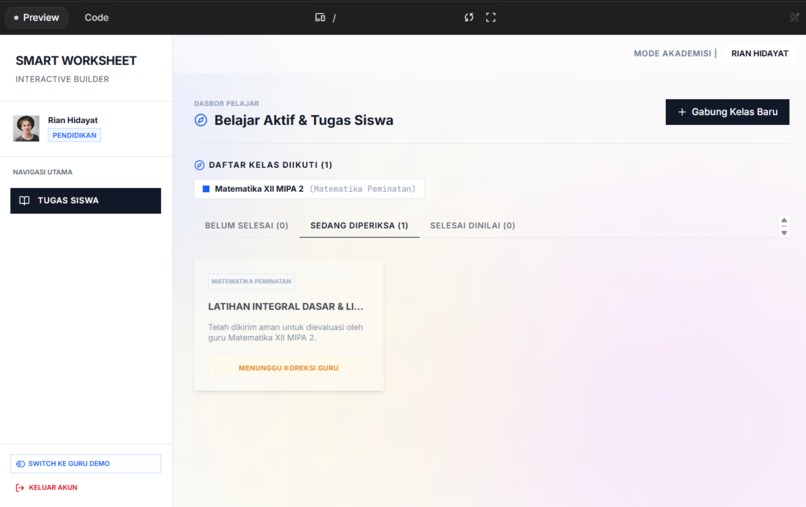Click SMART WORKSHEET title
Viewport: 806px width, 507px height.
pyautogui.click(x=76, y=61)
